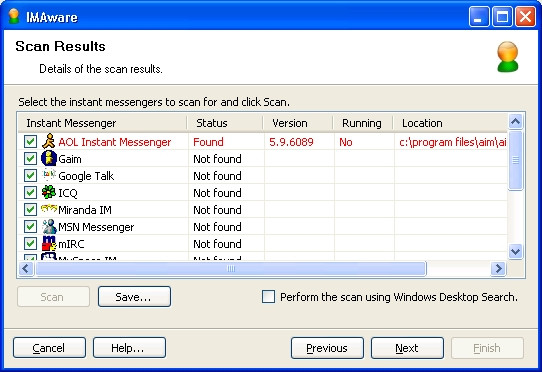Click version 5.9.6089 cell

(291, 142)
